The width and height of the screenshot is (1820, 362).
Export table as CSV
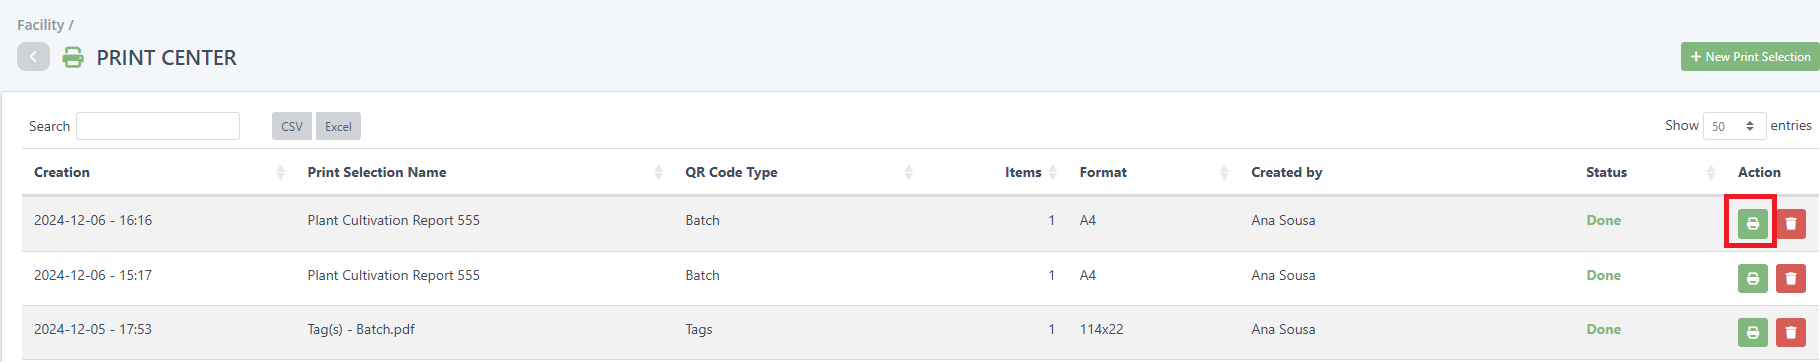[292, 126]
